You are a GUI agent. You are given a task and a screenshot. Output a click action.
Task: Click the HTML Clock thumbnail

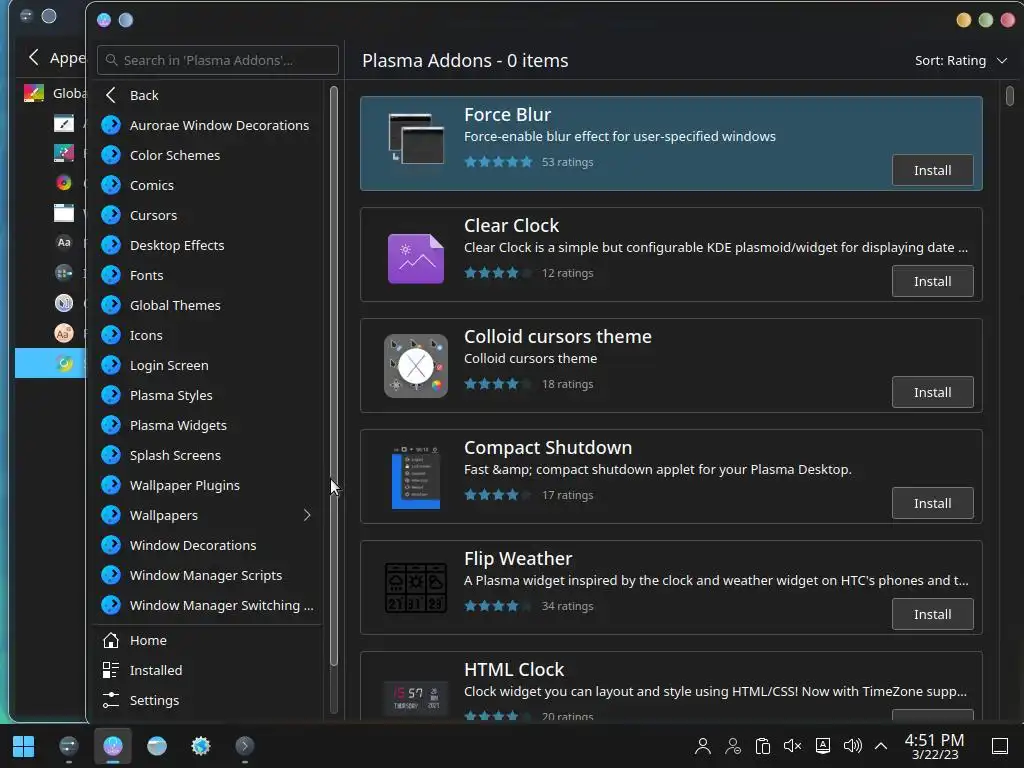coord(416,698)
